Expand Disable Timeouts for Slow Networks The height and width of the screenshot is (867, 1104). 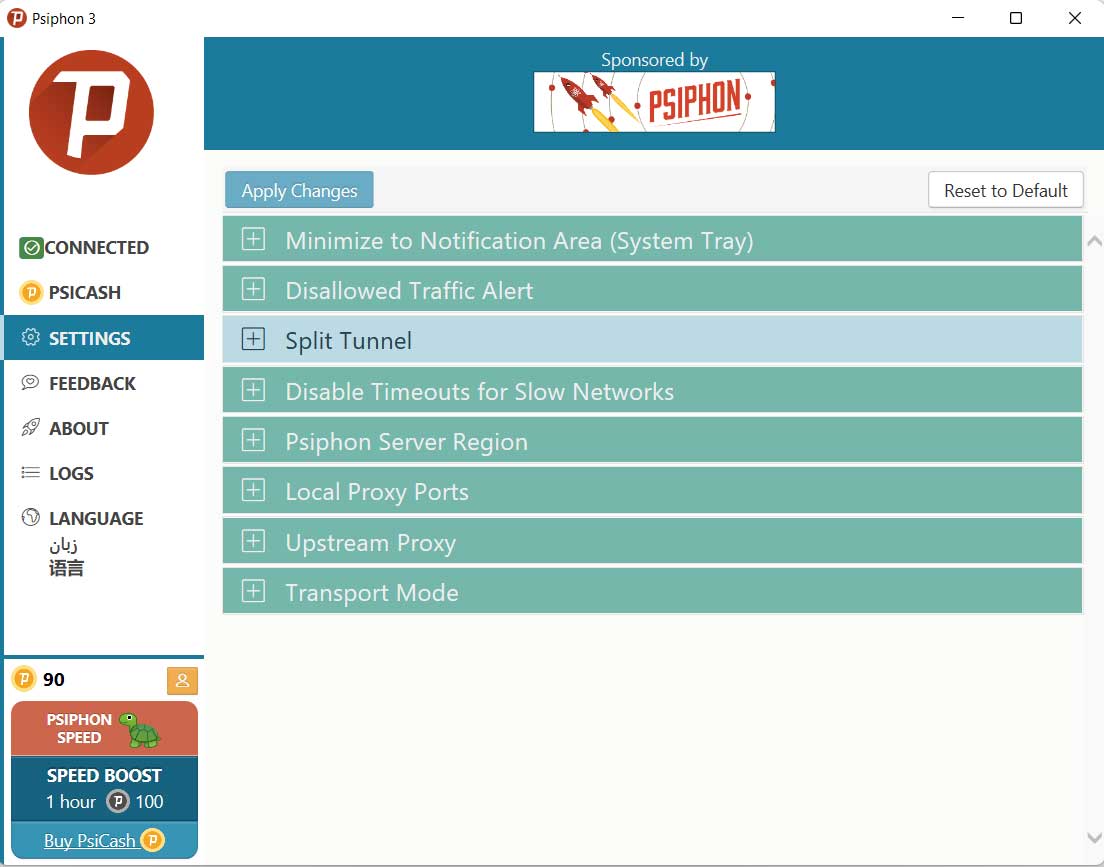[x=253, y=390]
